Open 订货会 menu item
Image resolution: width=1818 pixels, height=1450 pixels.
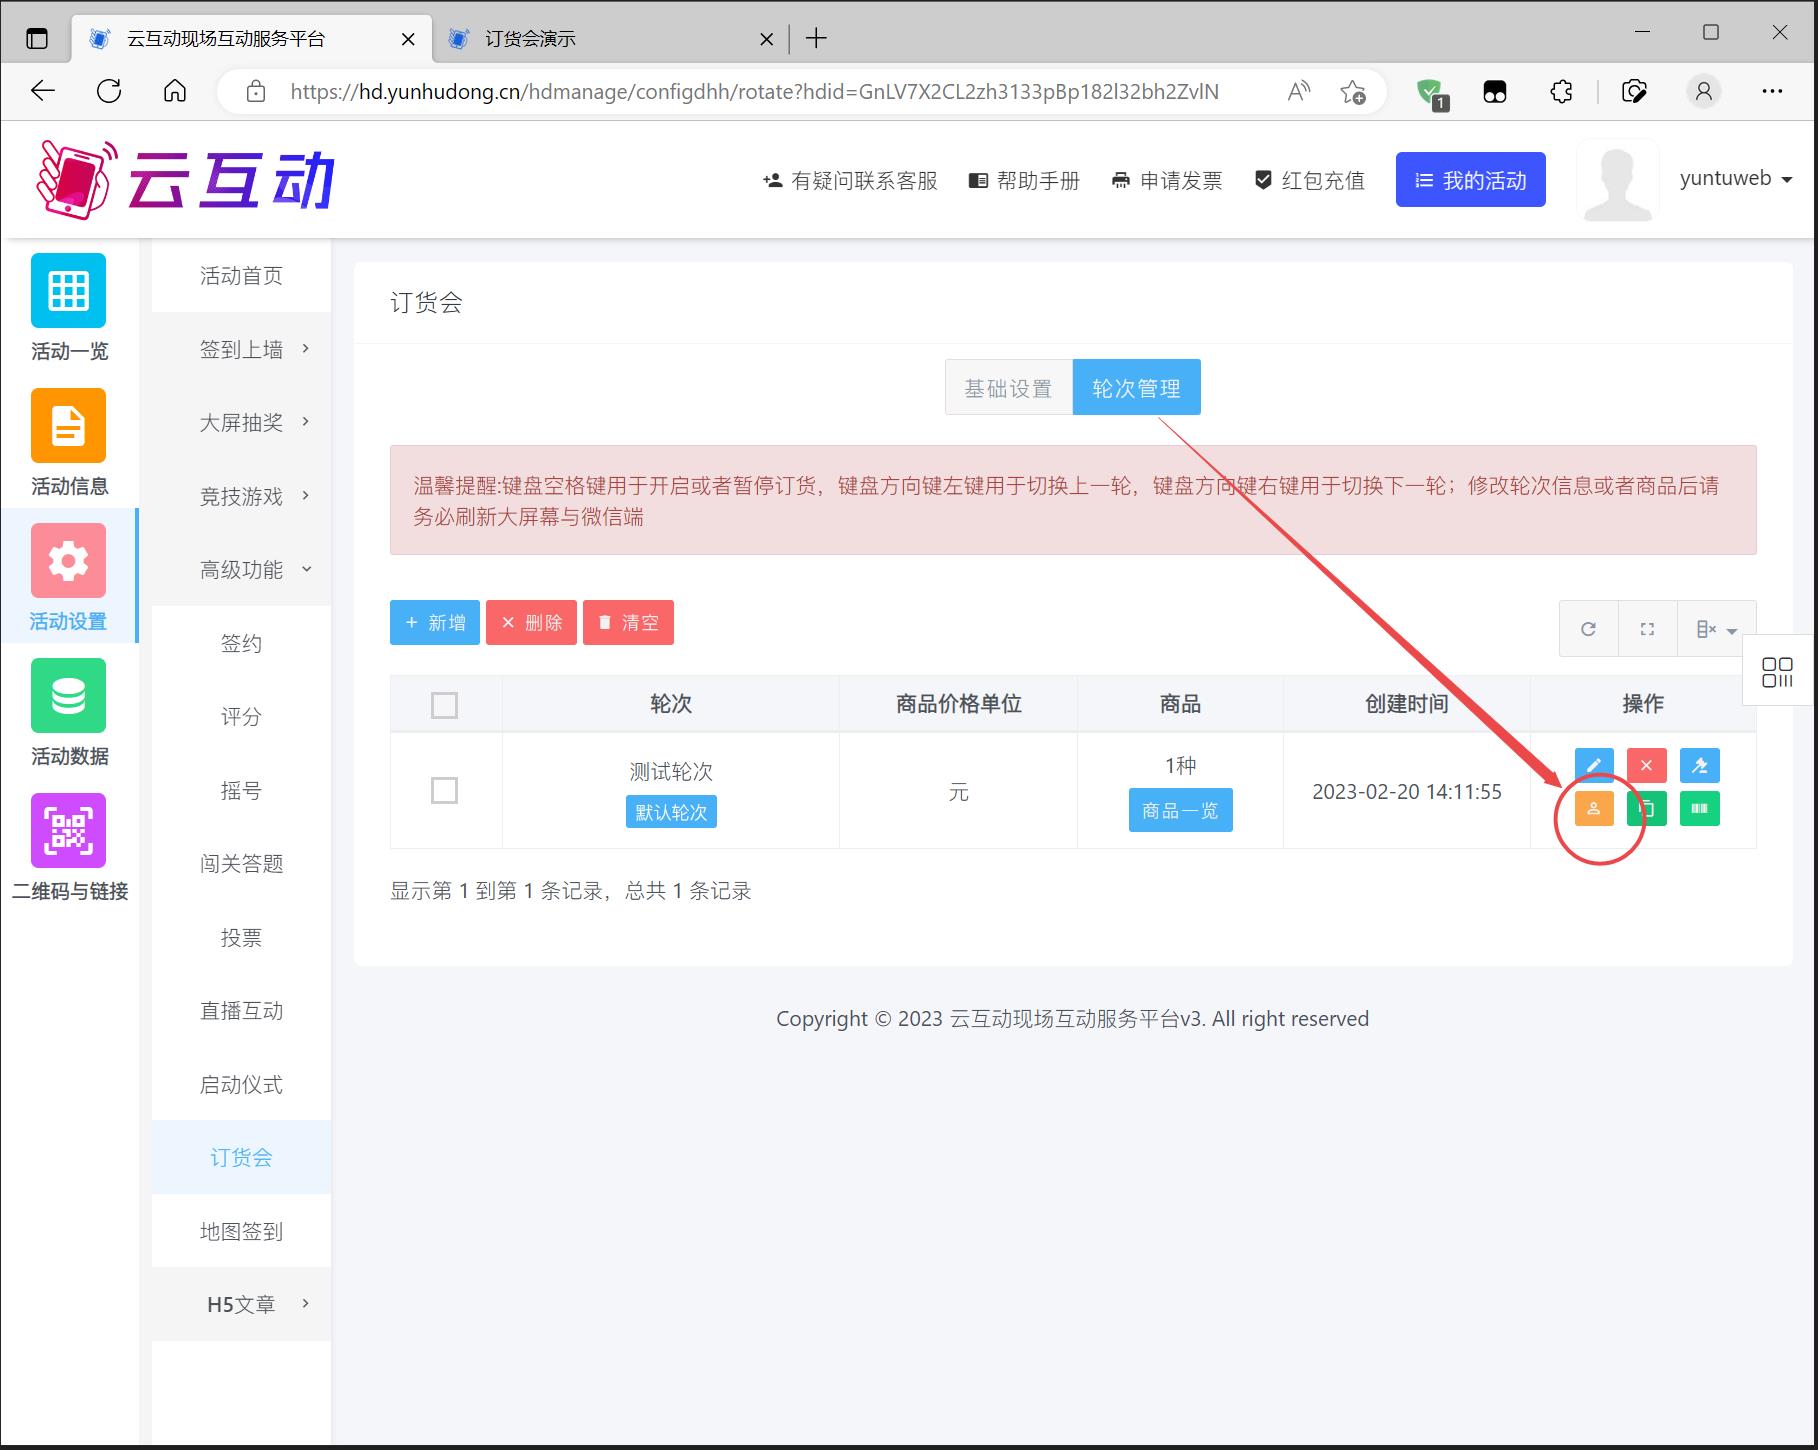241,1157
